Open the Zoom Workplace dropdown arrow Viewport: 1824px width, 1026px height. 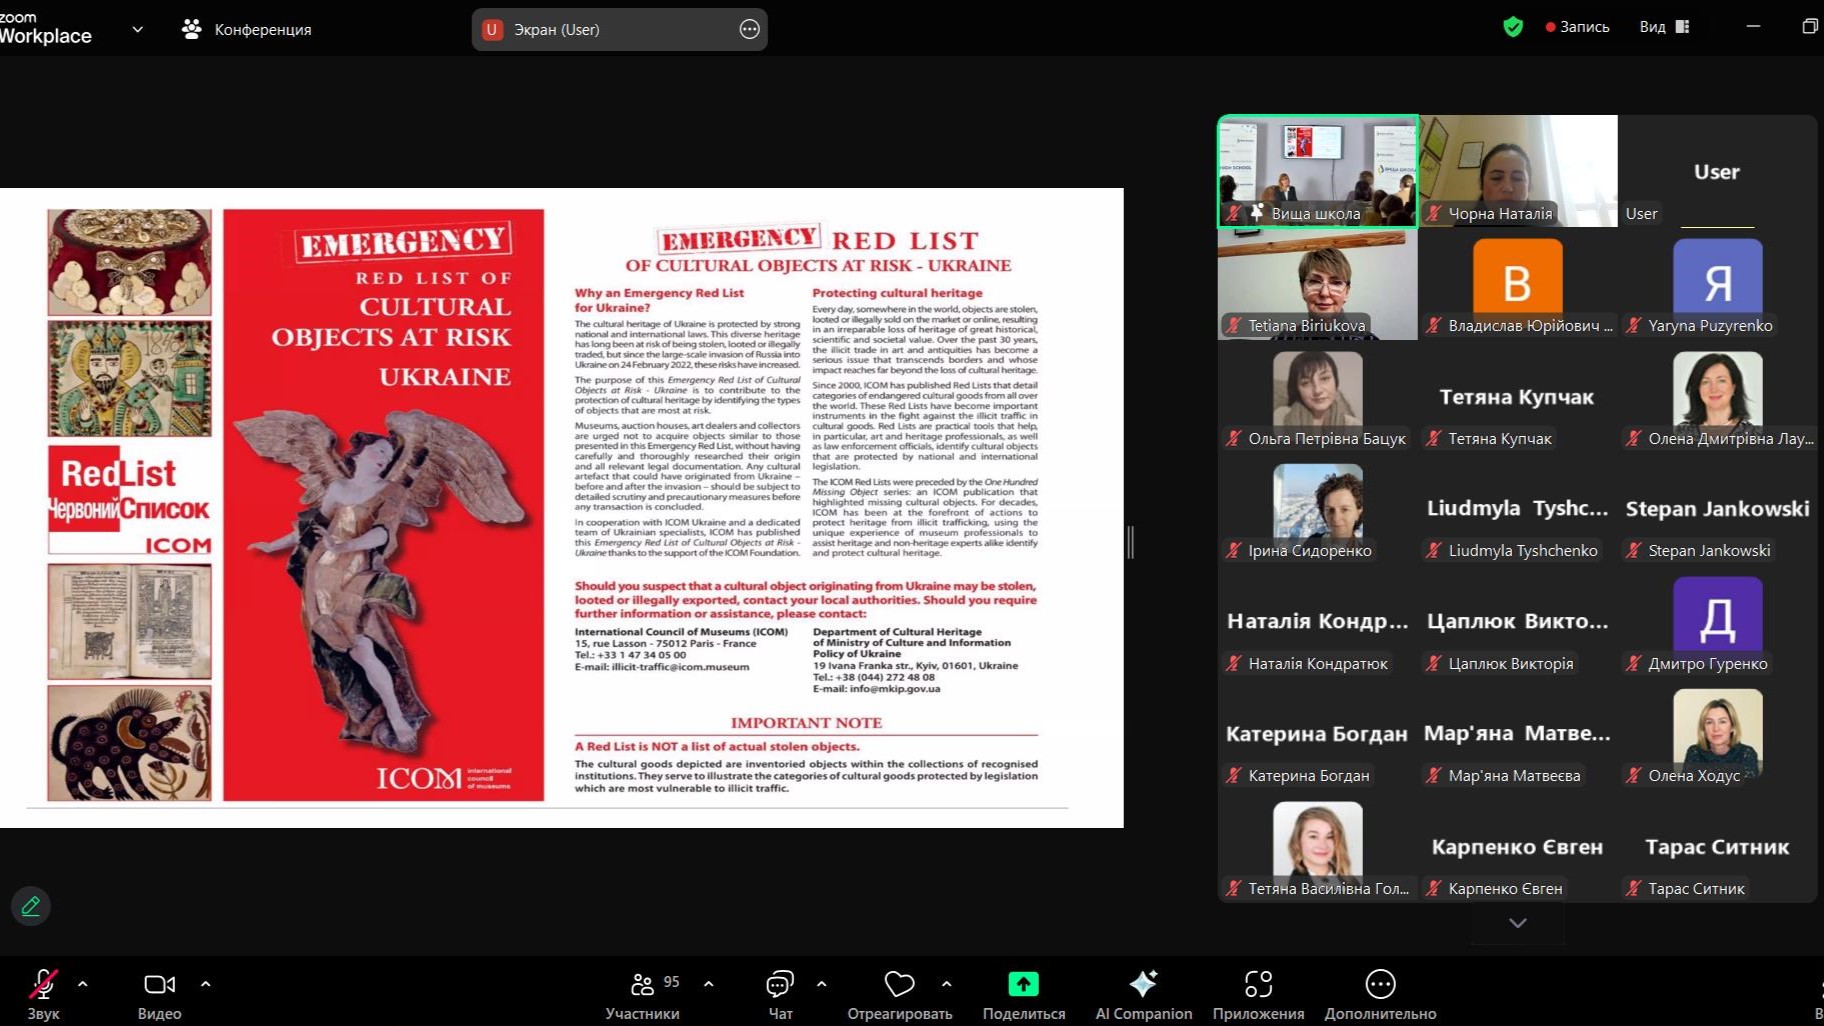coord(138,29)
